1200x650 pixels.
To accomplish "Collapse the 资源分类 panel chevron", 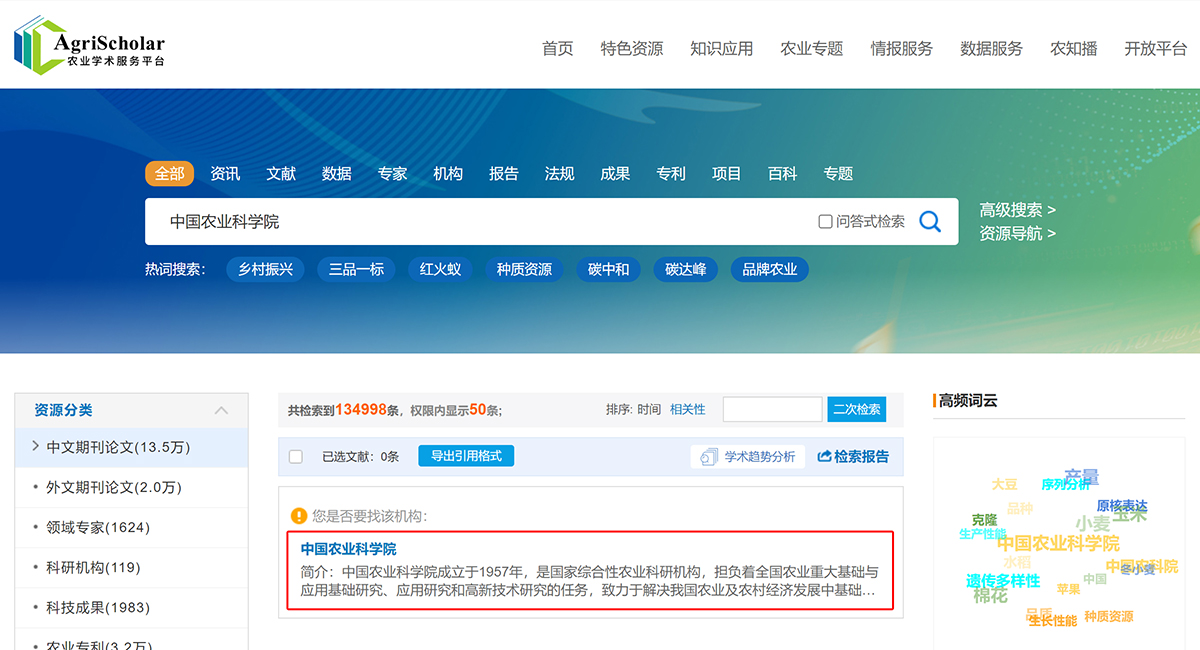I will pyautogui.click(x=221, y=410).
